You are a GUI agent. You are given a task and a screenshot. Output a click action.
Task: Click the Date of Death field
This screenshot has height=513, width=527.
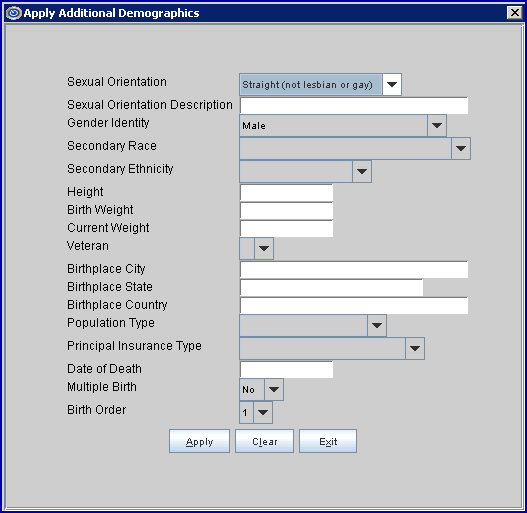(286, 369)
